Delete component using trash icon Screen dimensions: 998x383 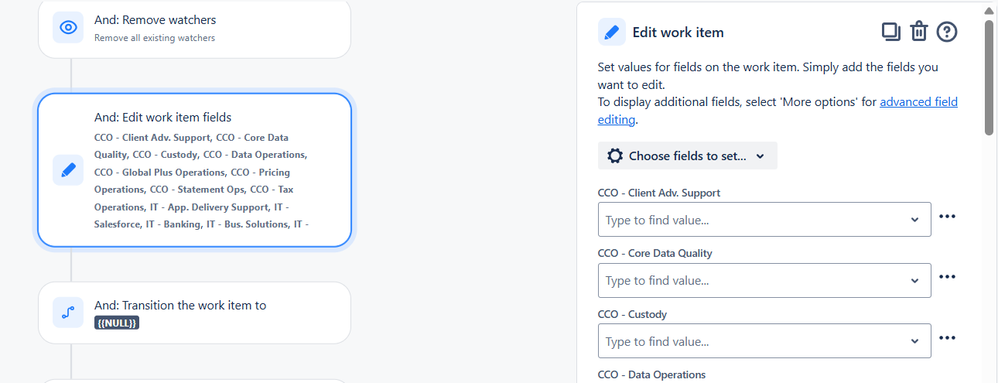[918, 32]
